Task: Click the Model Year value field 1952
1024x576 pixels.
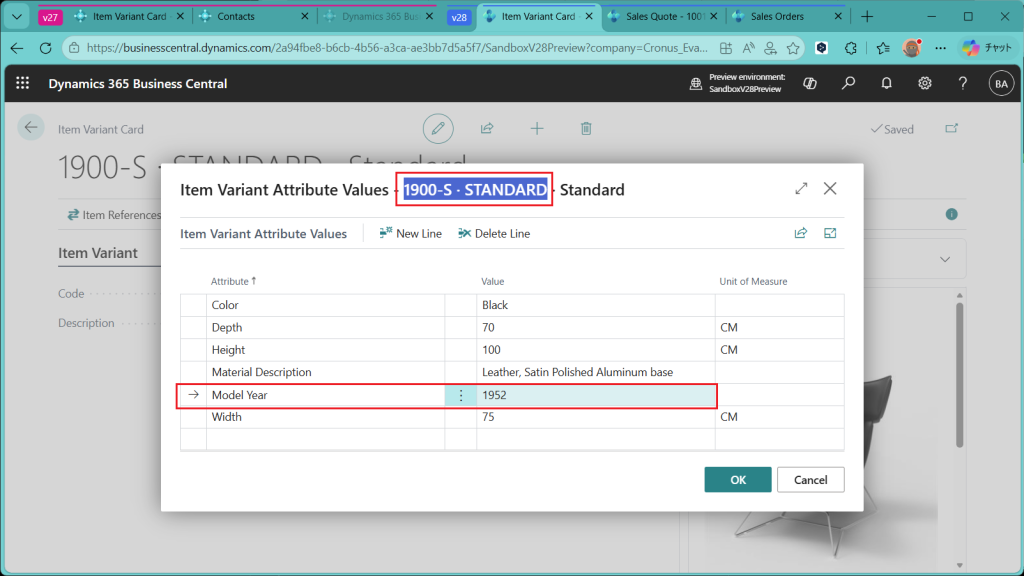Action: point(594,395)
